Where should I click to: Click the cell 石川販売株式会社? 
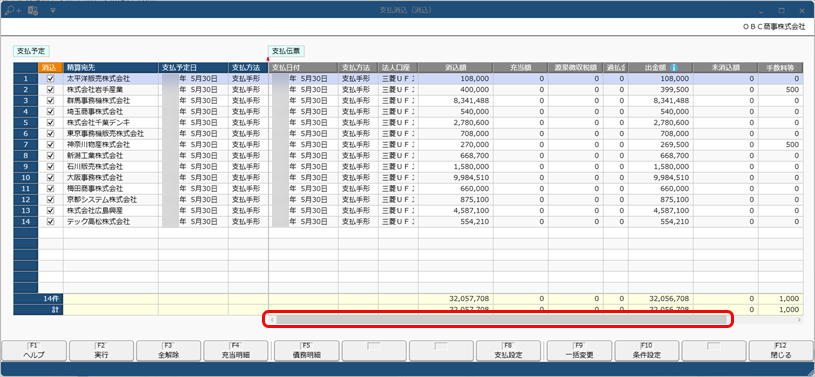pyautogui.click(x=111, y=166)
